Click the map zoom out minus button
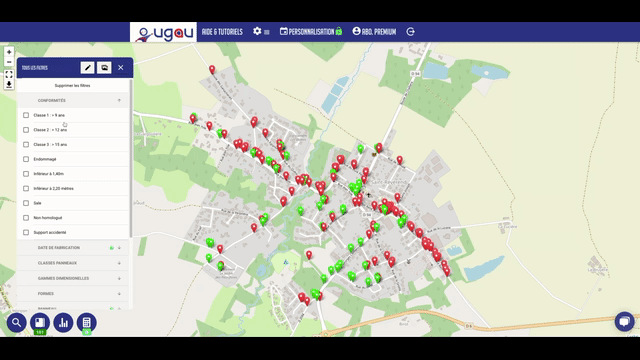 (x=9, y=62)
